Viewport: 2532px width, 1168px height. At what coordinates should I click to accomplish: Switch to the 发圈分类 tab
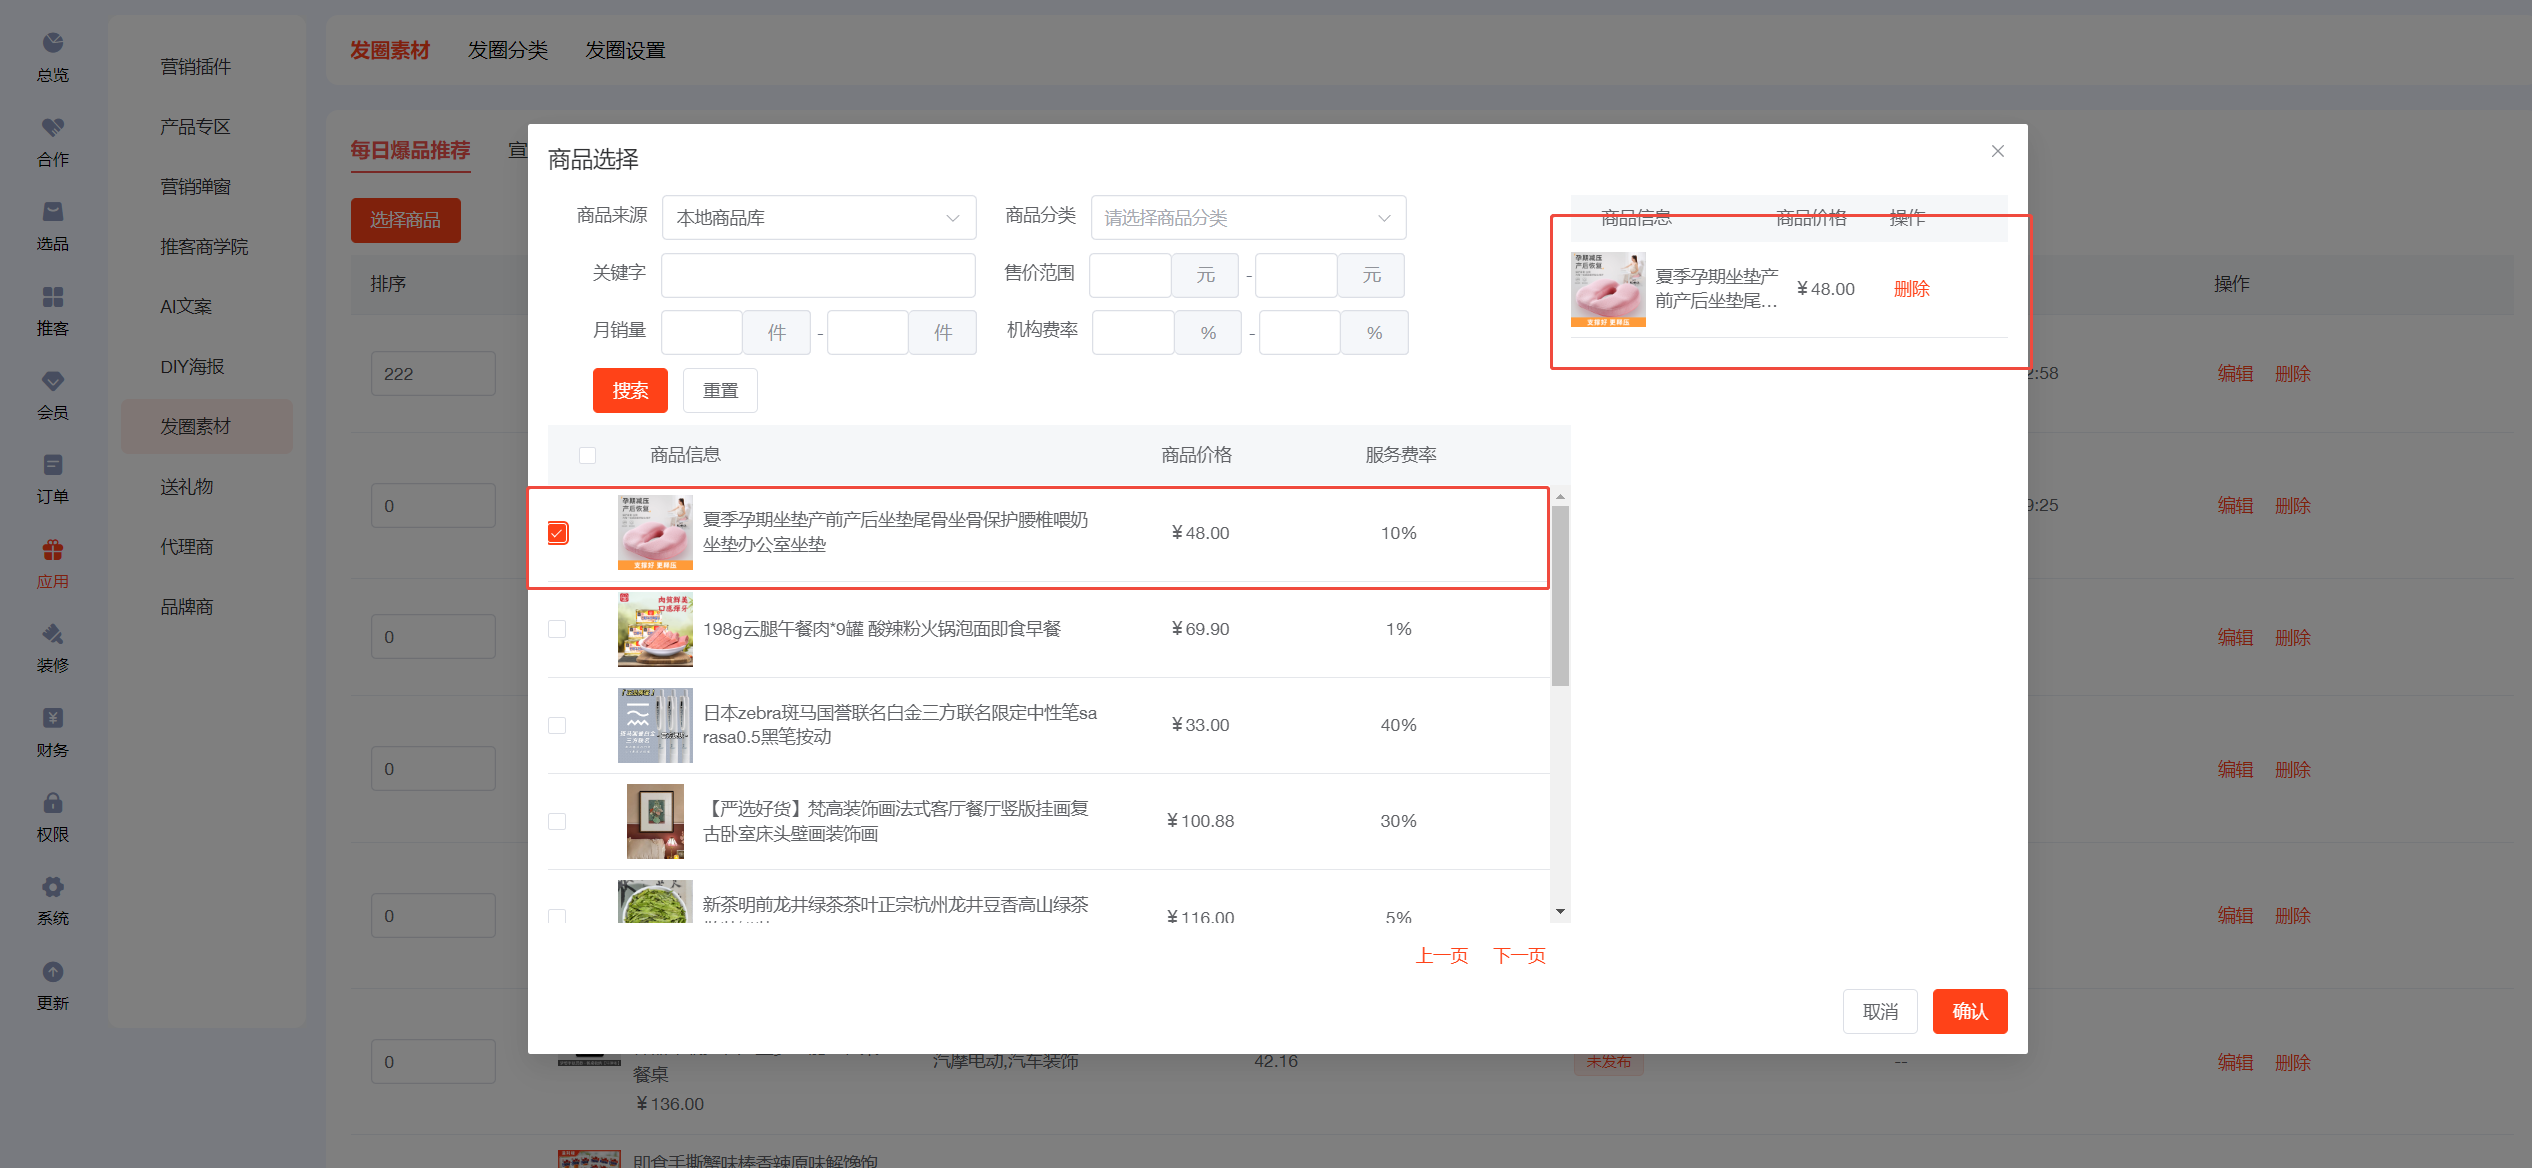point(508,50)
